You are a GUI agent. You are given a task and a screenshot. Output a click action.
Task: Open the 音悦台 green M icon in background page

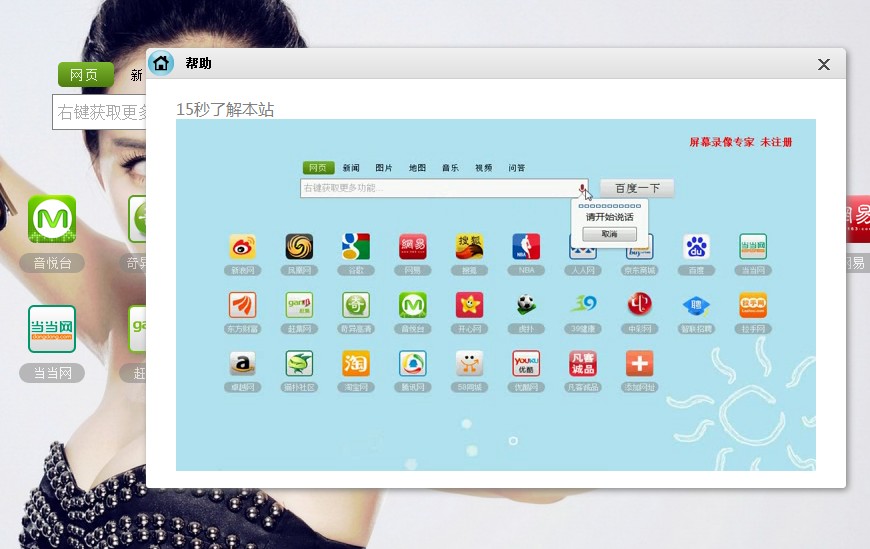(52, 219)
